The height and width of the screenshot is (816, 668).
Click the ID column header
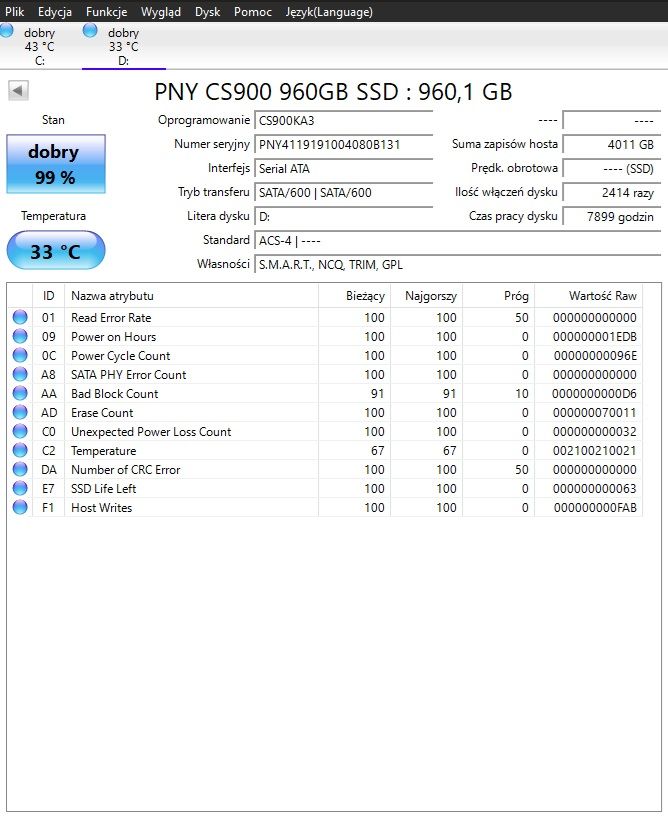48,296
